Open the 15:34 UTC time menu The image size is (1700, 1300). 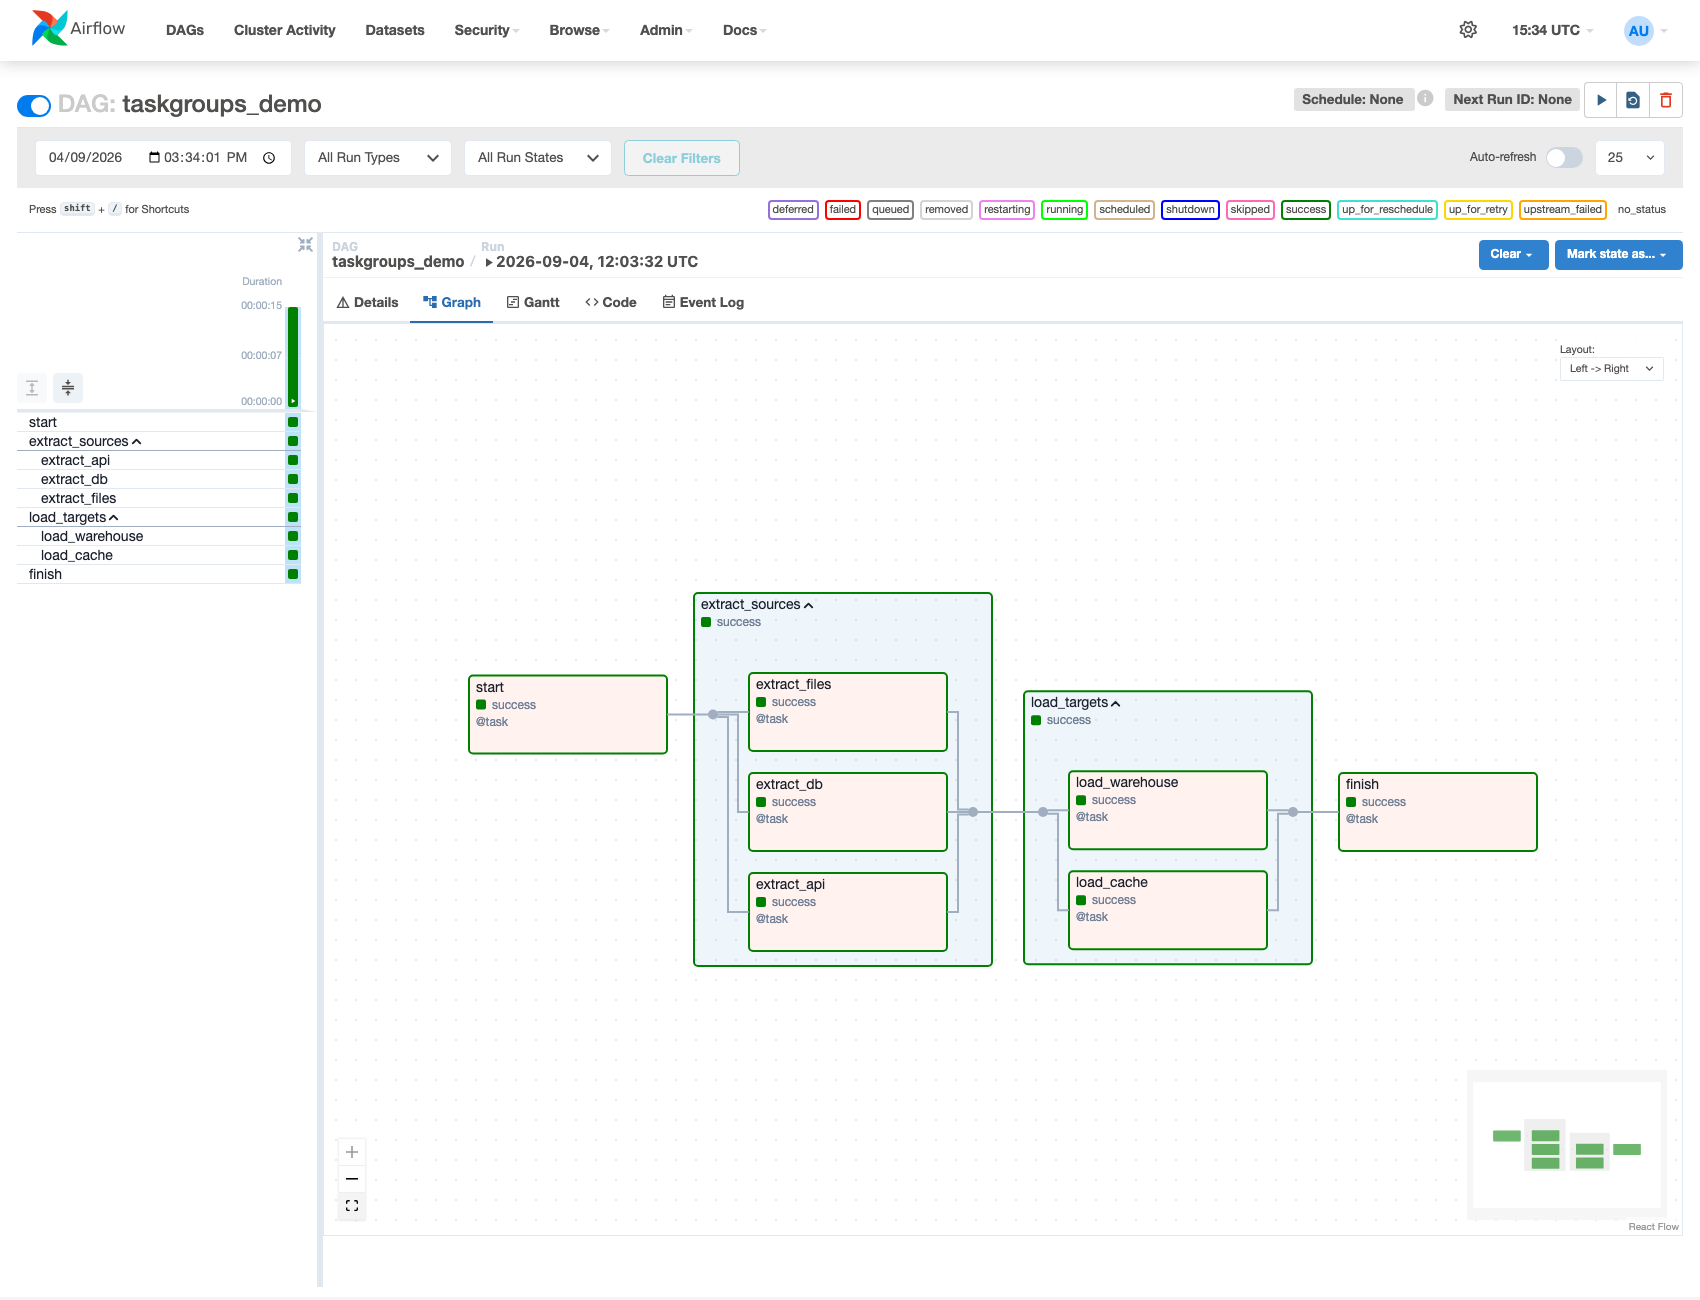[x=1552, y=30]
